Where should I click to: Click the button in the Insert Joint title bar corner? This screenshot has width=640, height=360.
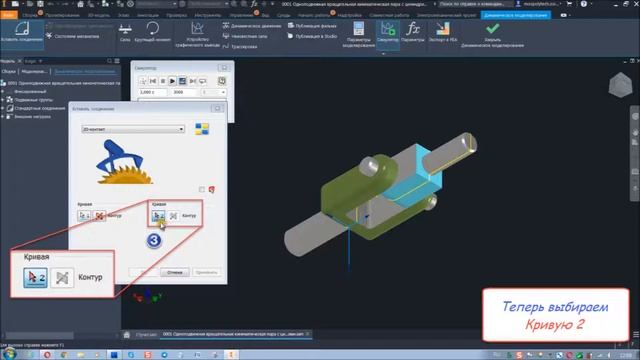click(x=217, y=109)
